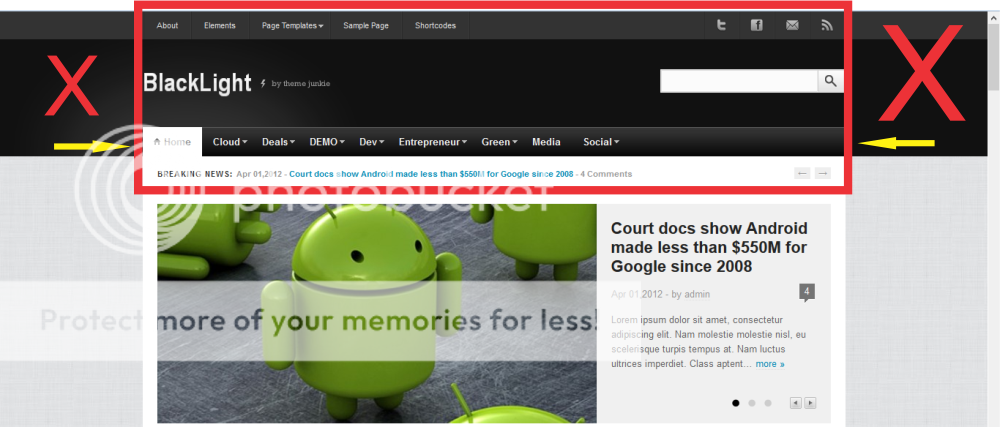Viewport: 1000px width, 427px height.
Task: Click the slider previous arrow button
Action: coord(795,403)
